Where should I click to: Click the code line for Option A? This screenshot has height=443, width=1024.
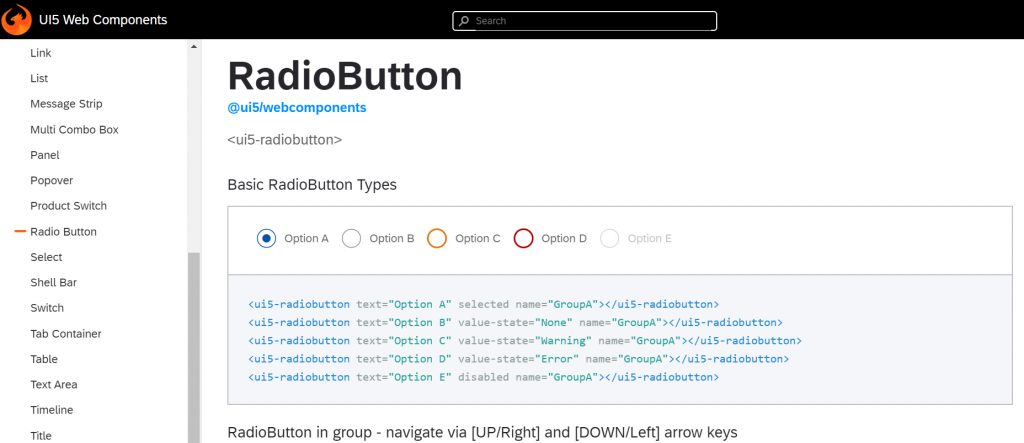click(484, 304)
